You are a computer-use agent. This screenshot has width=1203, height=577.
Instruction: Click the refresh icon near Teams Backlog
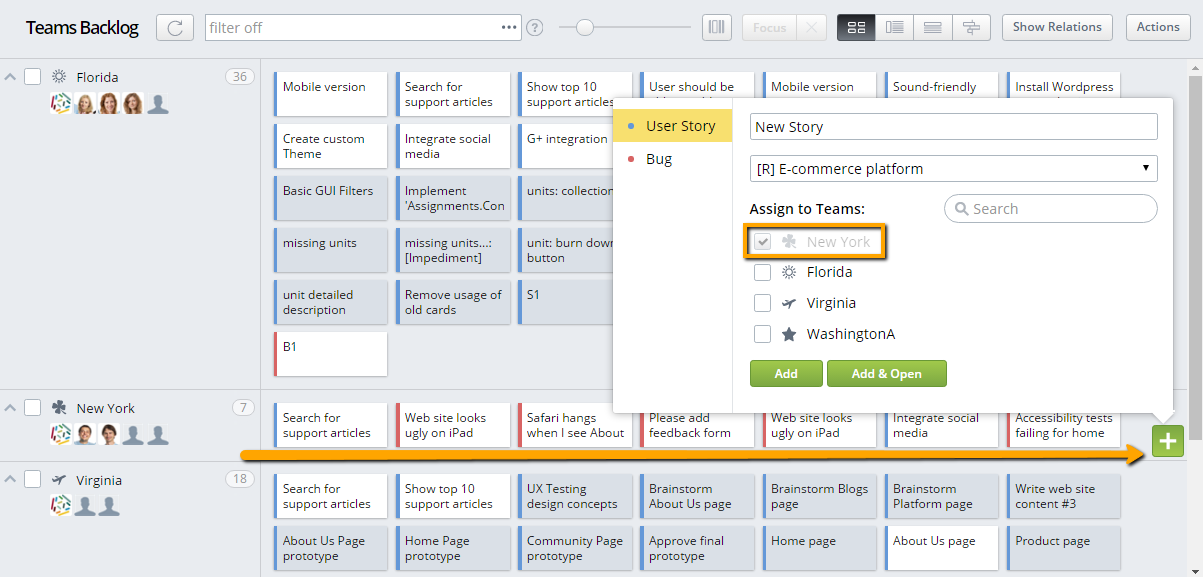[x=174, y=27]
